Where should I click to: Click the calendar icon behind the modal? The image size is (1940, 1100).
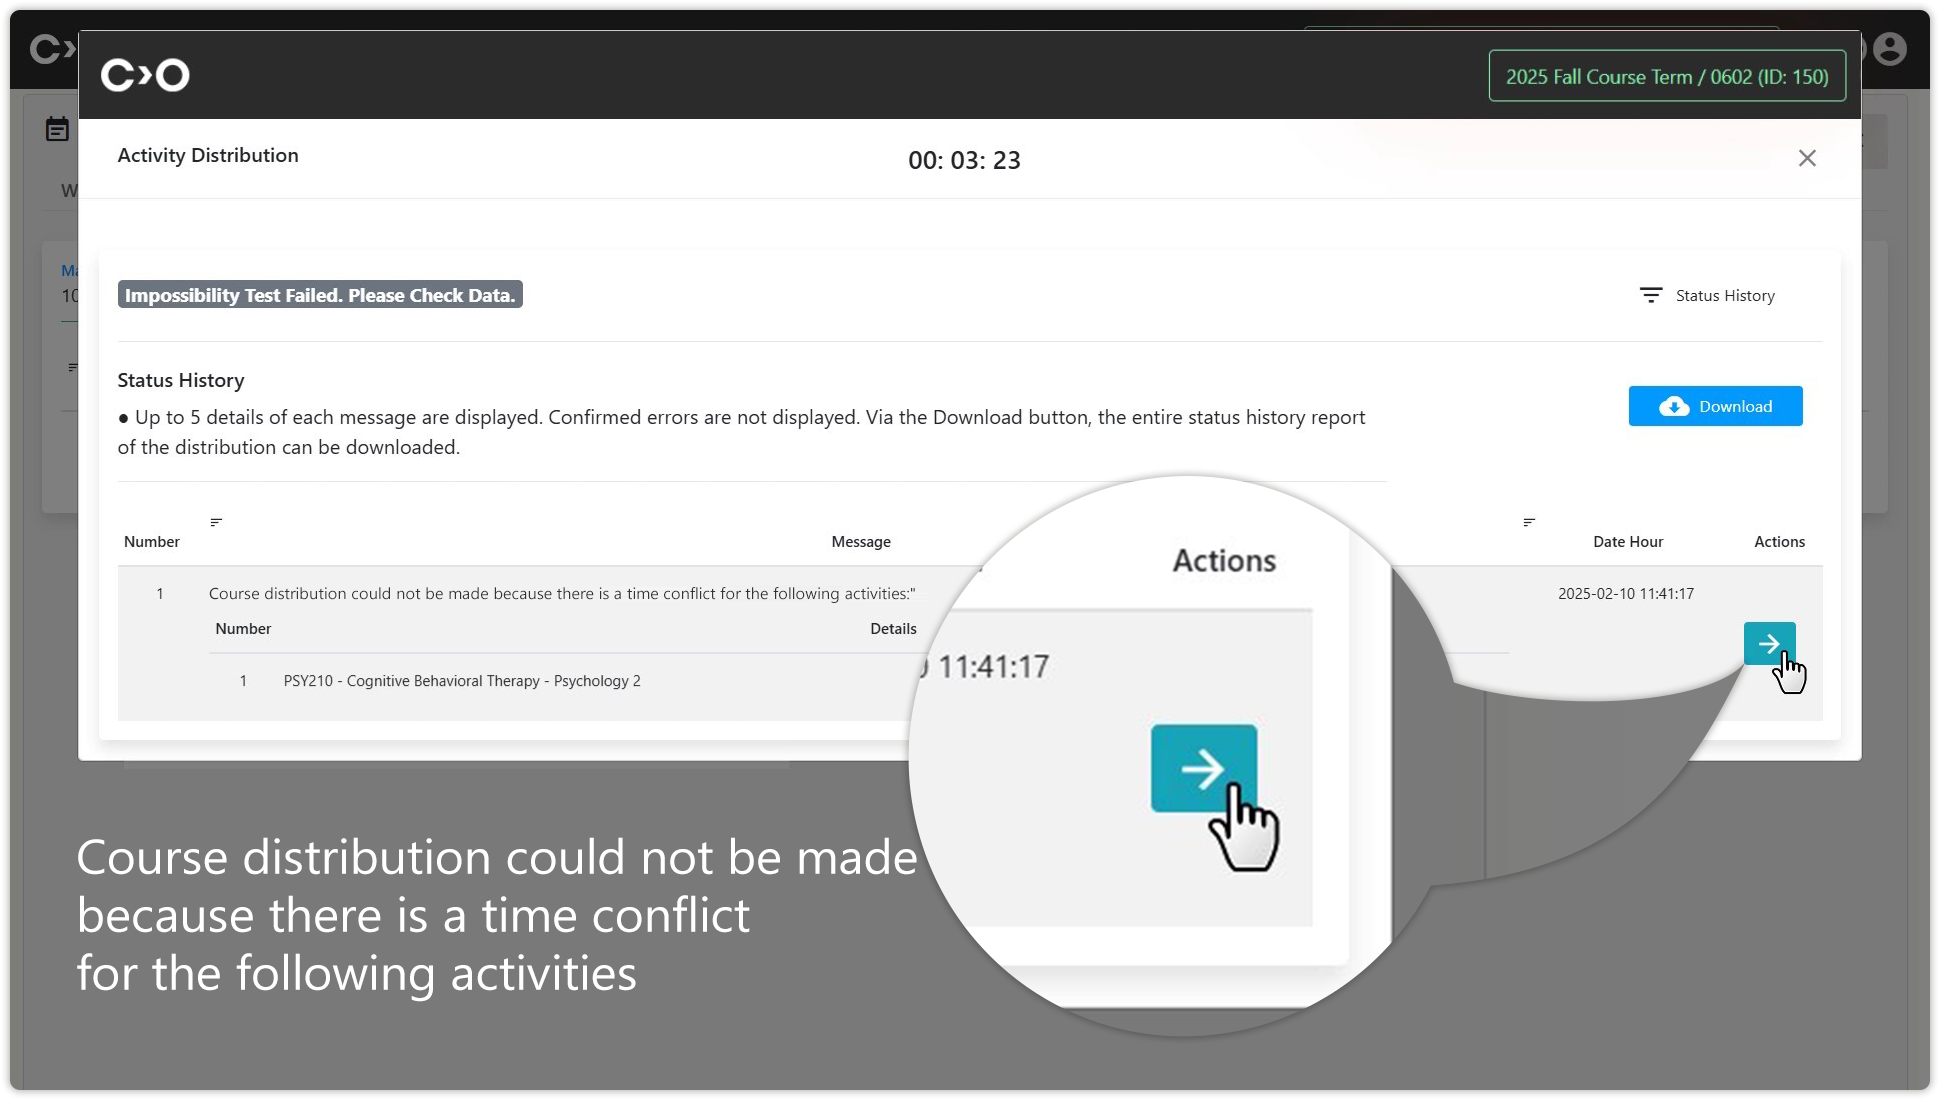57,129
